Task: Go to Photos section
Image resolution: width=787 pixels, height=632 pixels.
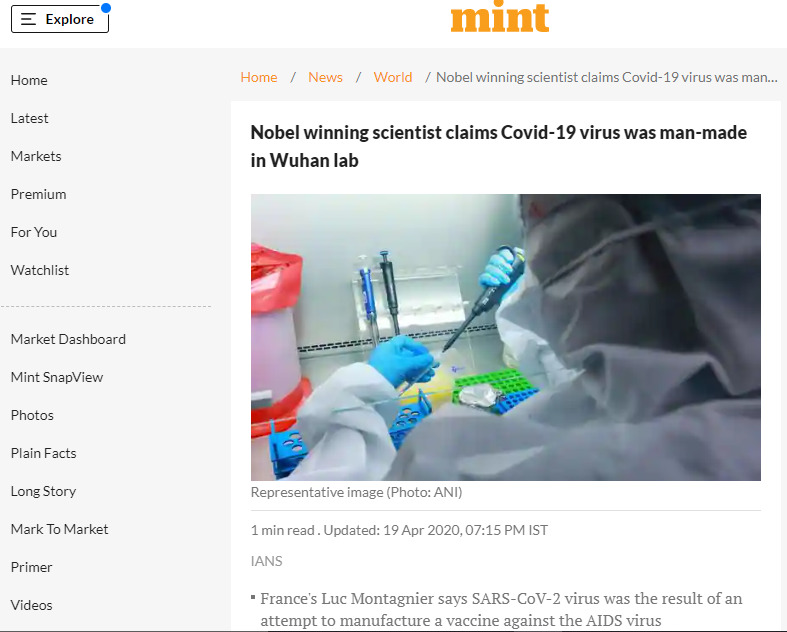Action: click(32, 415)
